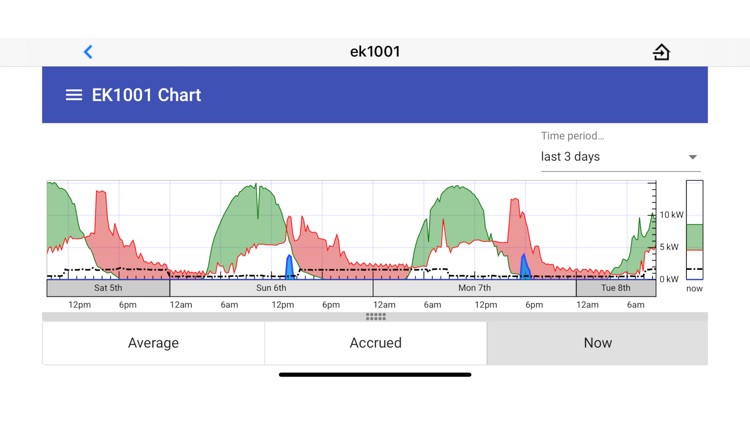This screenshot has width=750, height=422.
Task: Go back with the blue chevron arrow
Action: click(x=88, y=52)
